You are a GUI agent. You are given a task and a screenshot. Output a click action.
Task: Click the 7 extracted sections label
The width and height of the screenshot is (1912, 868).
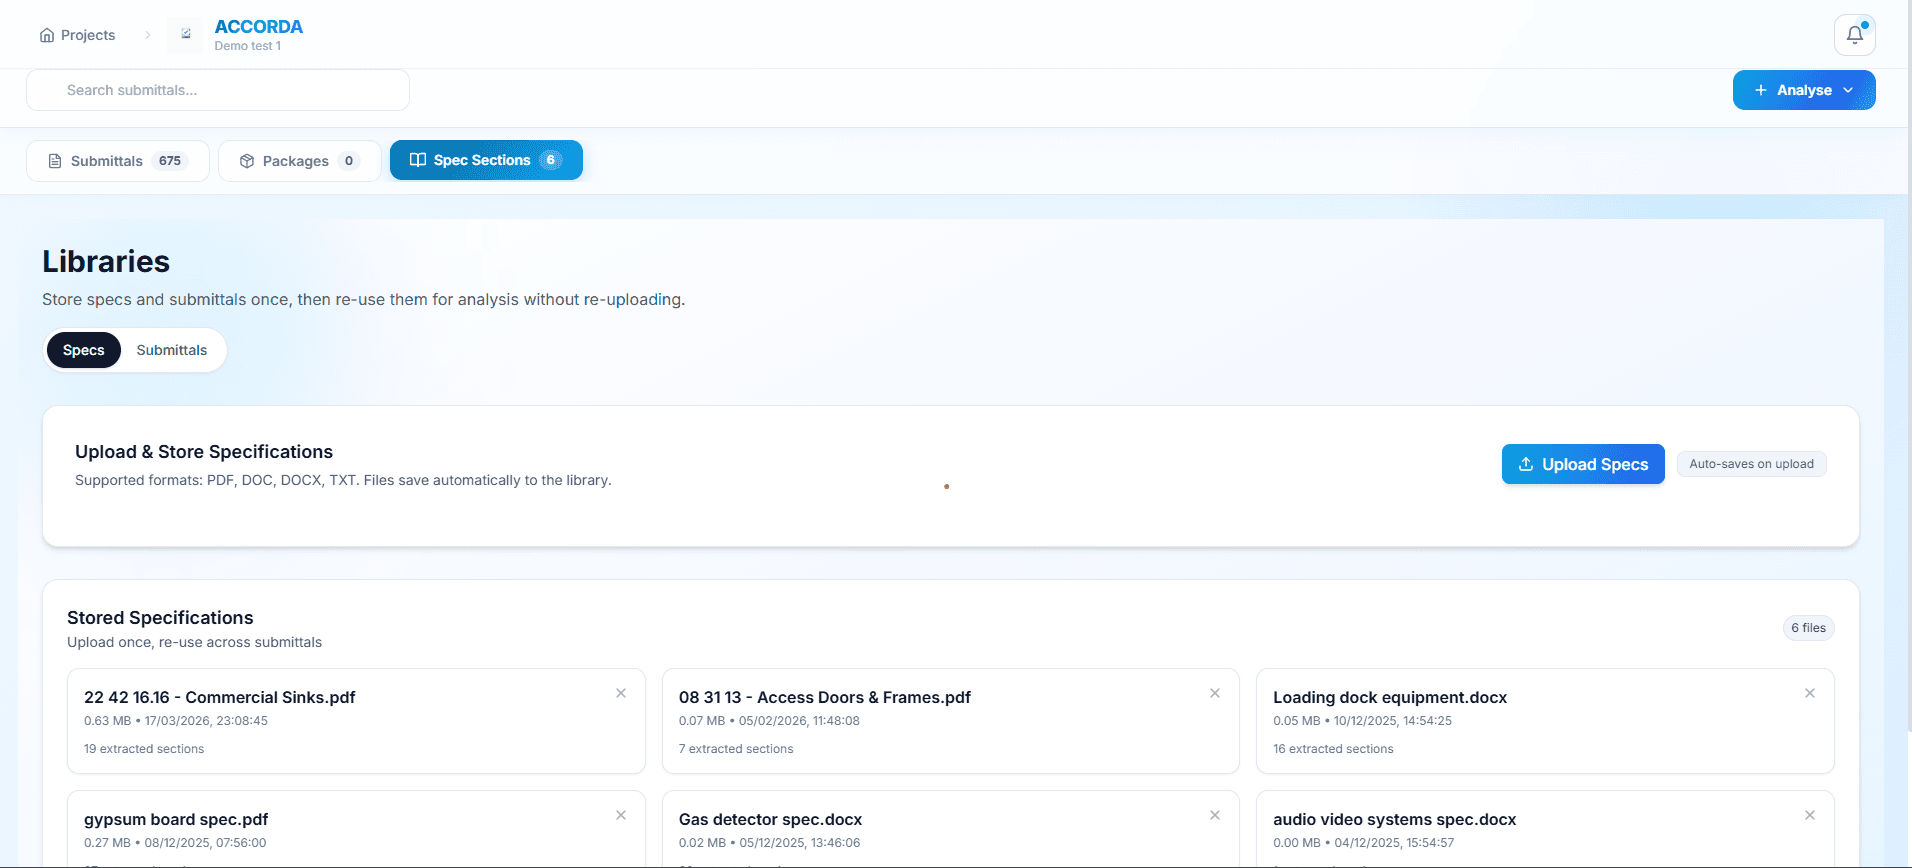tap(736, 749)
